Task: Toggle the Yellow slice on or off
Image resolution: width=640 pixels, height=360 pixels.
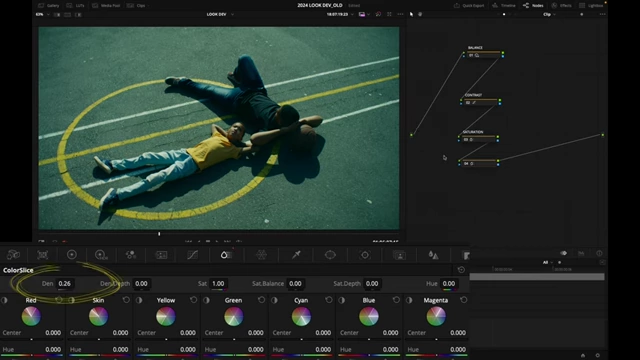Action: (139, 300)
